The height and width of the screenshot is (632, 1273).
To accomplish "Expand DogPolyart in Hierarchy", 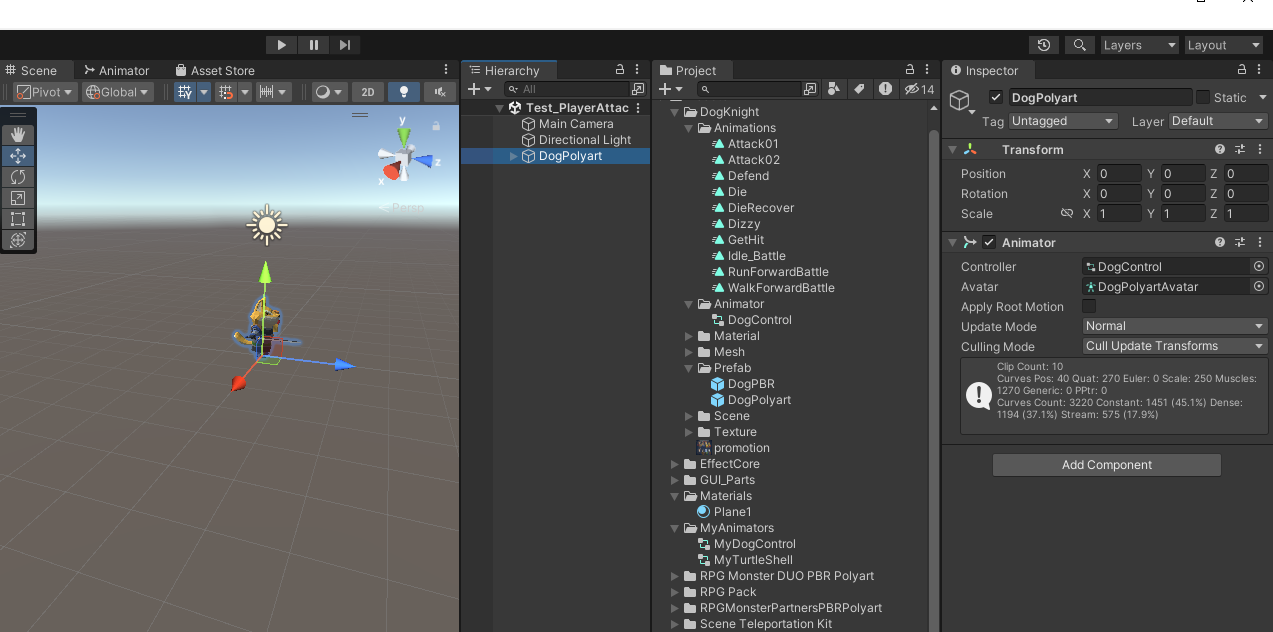I will (514, 156).
